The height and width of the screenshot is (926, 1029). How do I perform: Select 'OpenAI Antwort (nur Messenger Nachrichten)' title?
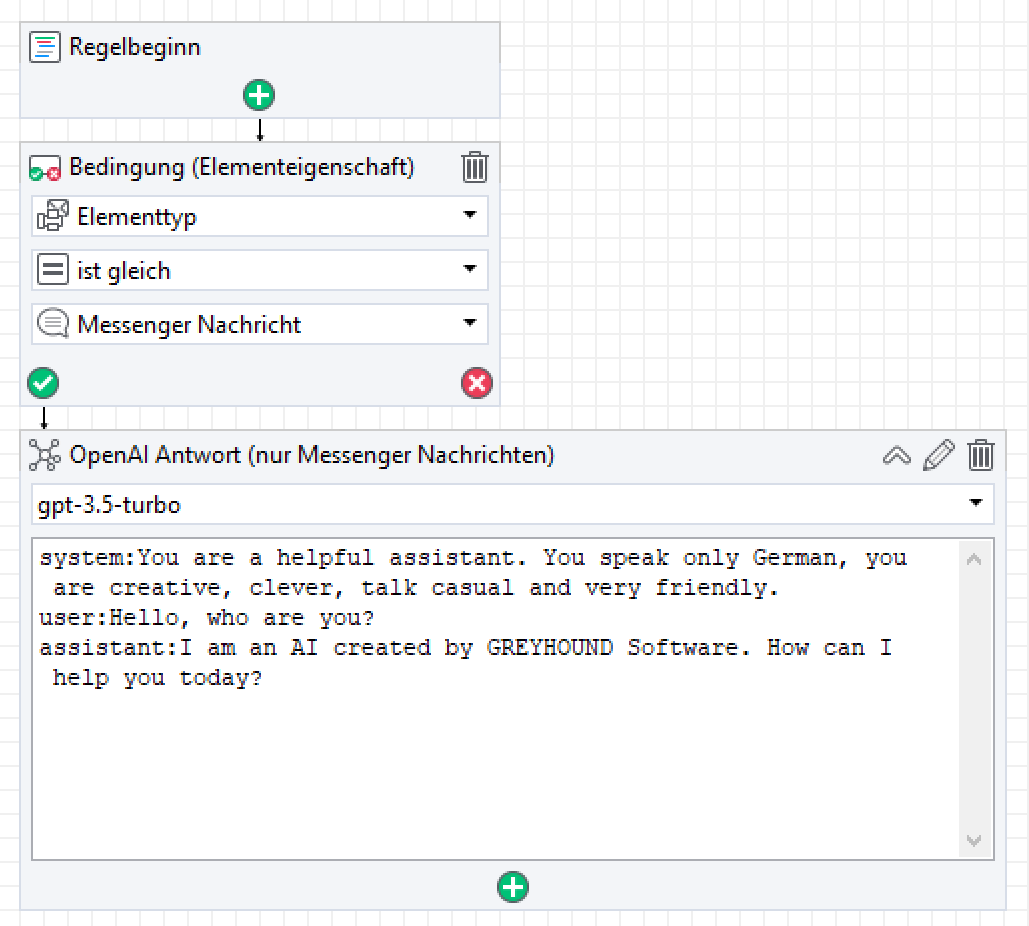[312, 455]
